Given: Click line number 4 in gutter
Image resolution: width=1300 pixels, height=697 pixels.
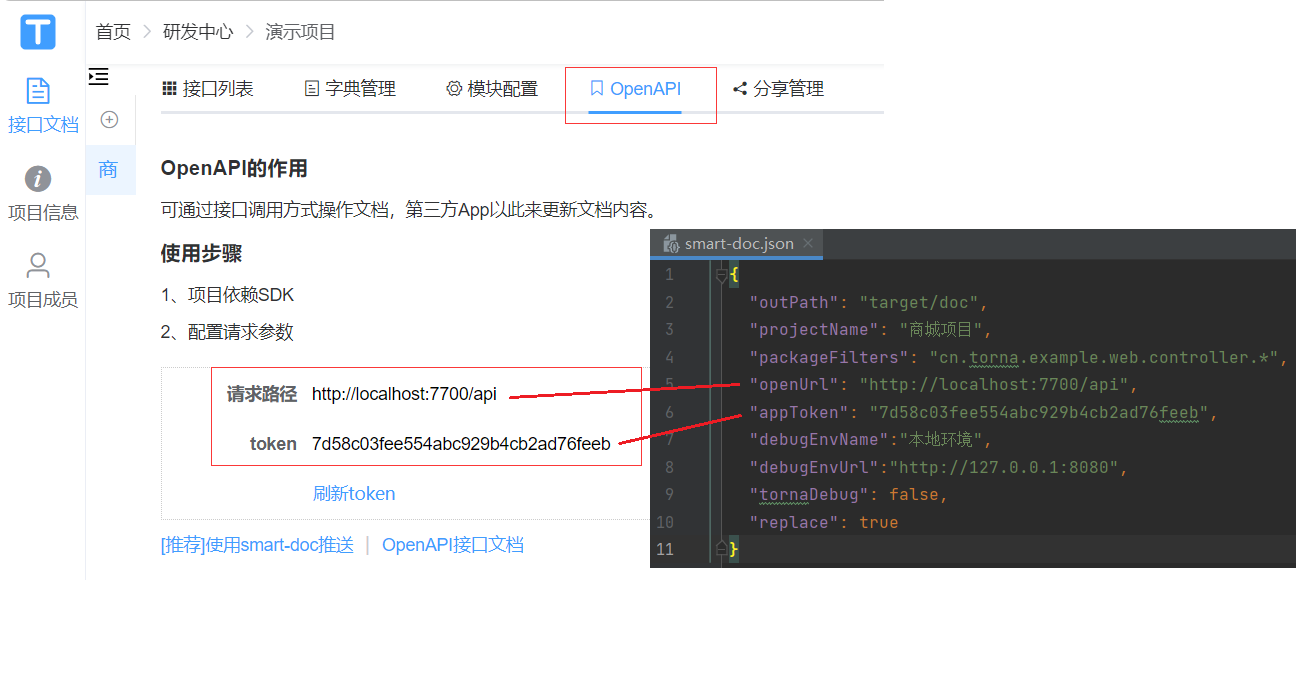Looking at the screenshot, I should 669,357.
